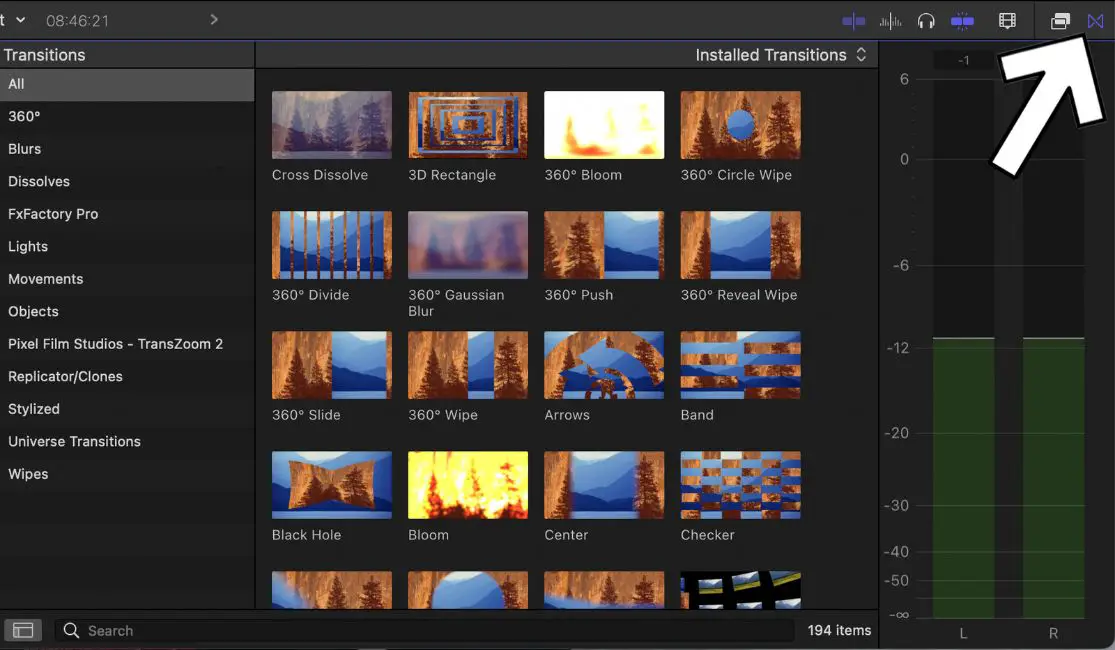Select the Cross Dissolve transition
The height and width of the screenshot is (650, 1115).
(x=331, y=124)
